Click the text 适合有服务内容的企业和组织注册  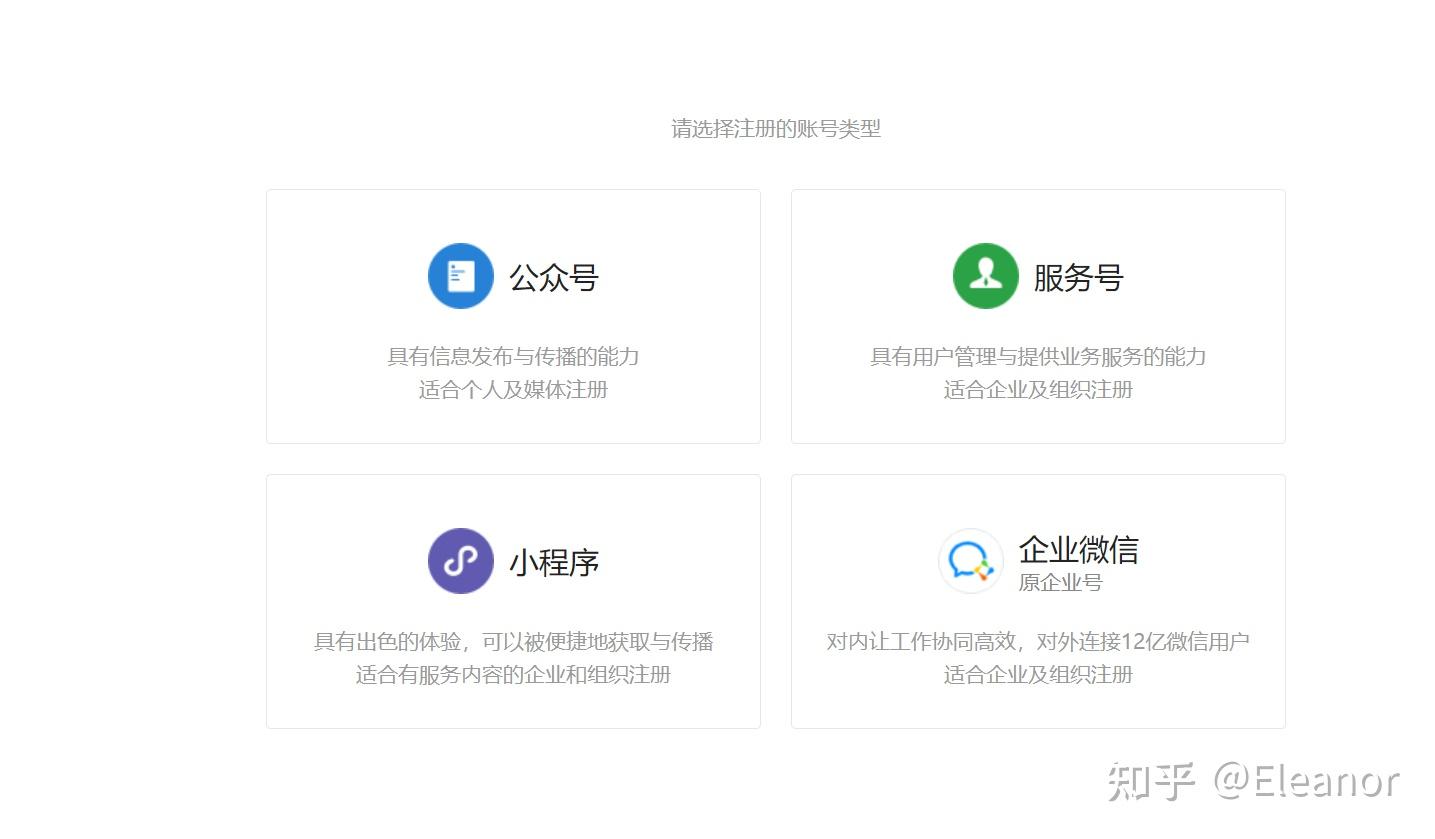(x=513, y=675)
